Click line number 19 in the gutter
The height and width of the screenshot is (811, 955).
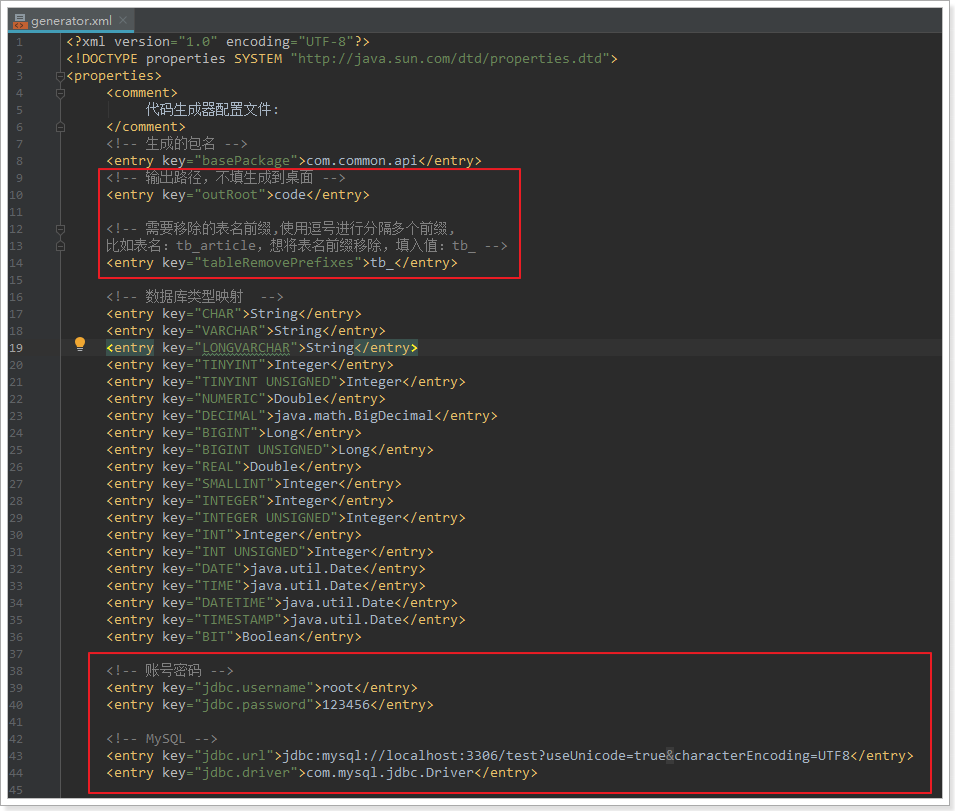16,348
